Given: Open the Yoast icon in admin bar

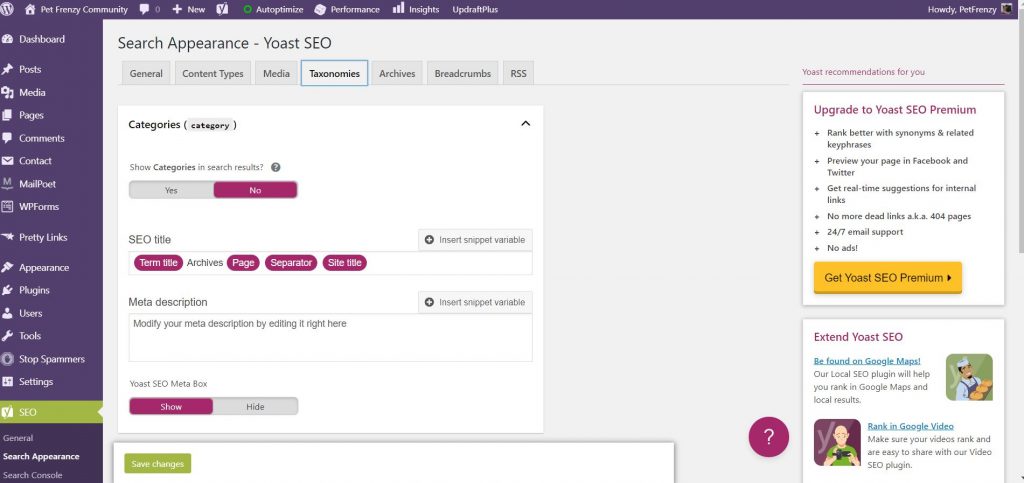Looking at the screenshot, I should [222, 9].
